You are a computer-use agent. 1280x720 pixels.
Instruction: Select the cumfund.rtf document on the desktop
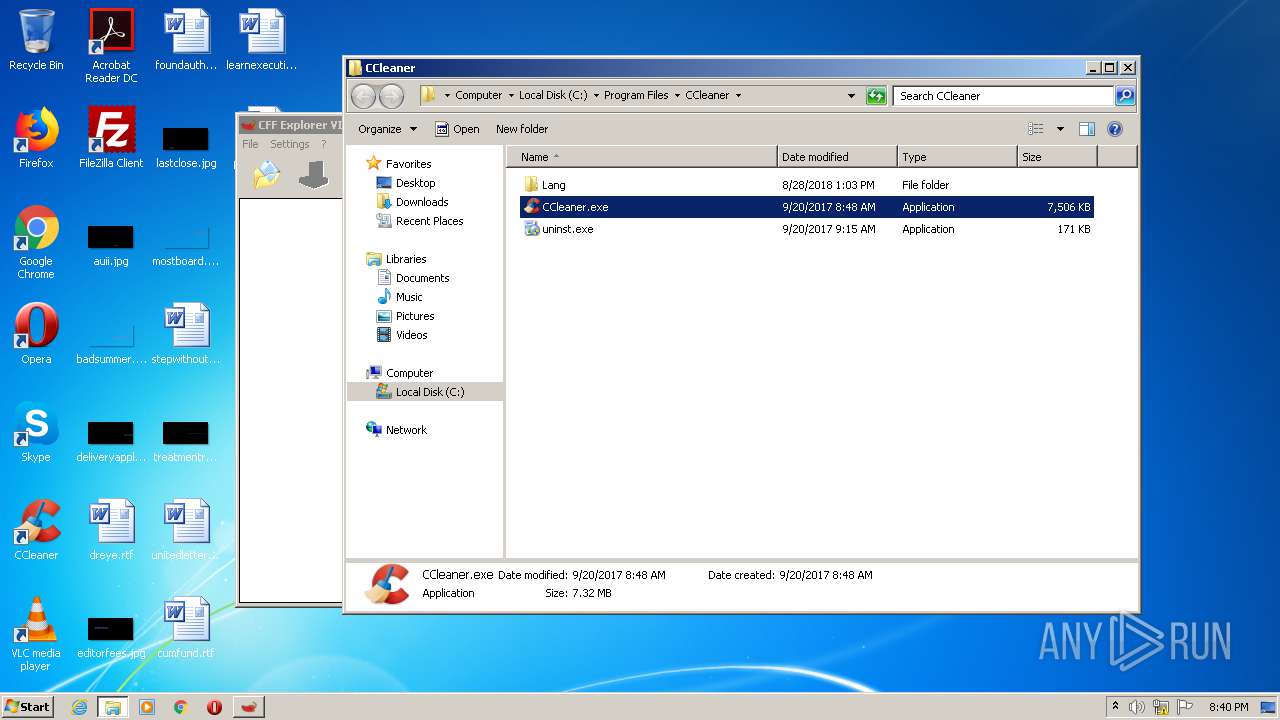tap(186, 628)
